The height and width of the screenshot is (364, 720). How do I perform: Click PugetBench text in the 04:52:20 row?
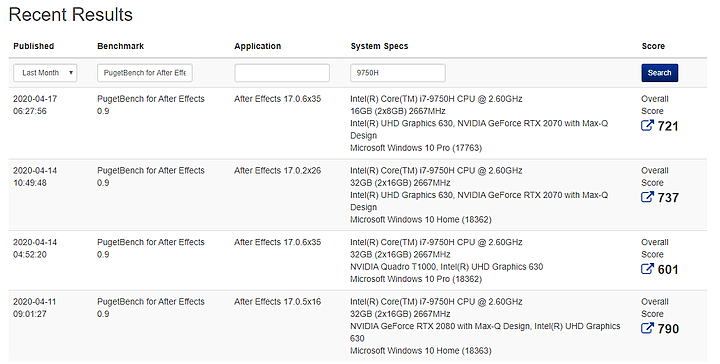[x=151, y=248]
